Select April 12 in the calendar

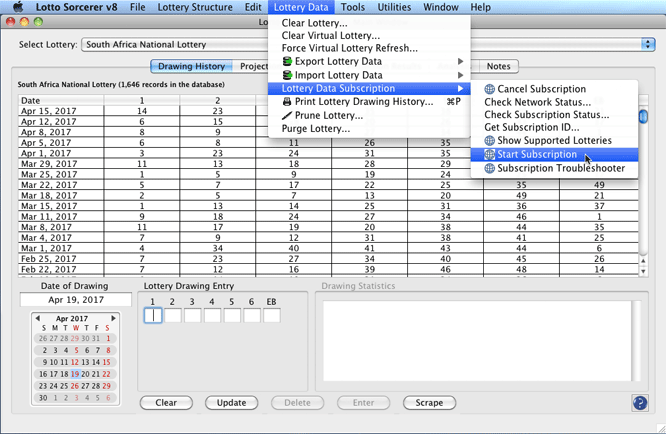click(75, 362)
